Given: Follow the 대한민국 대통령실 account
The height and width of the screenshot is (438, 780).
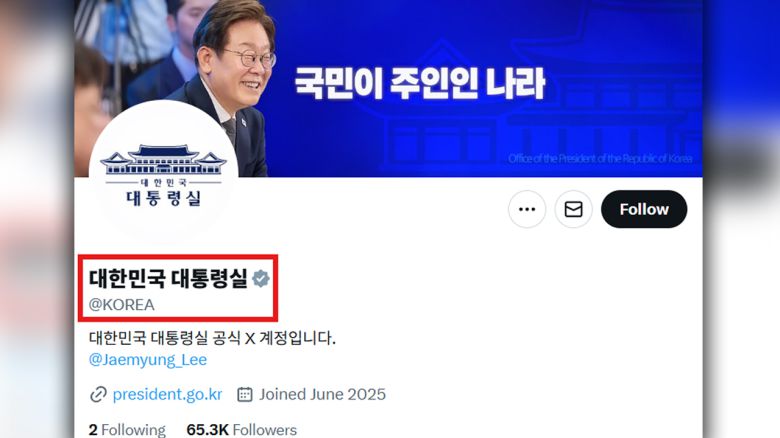Looking at the screenshot, I should click(x=644, y=210).
